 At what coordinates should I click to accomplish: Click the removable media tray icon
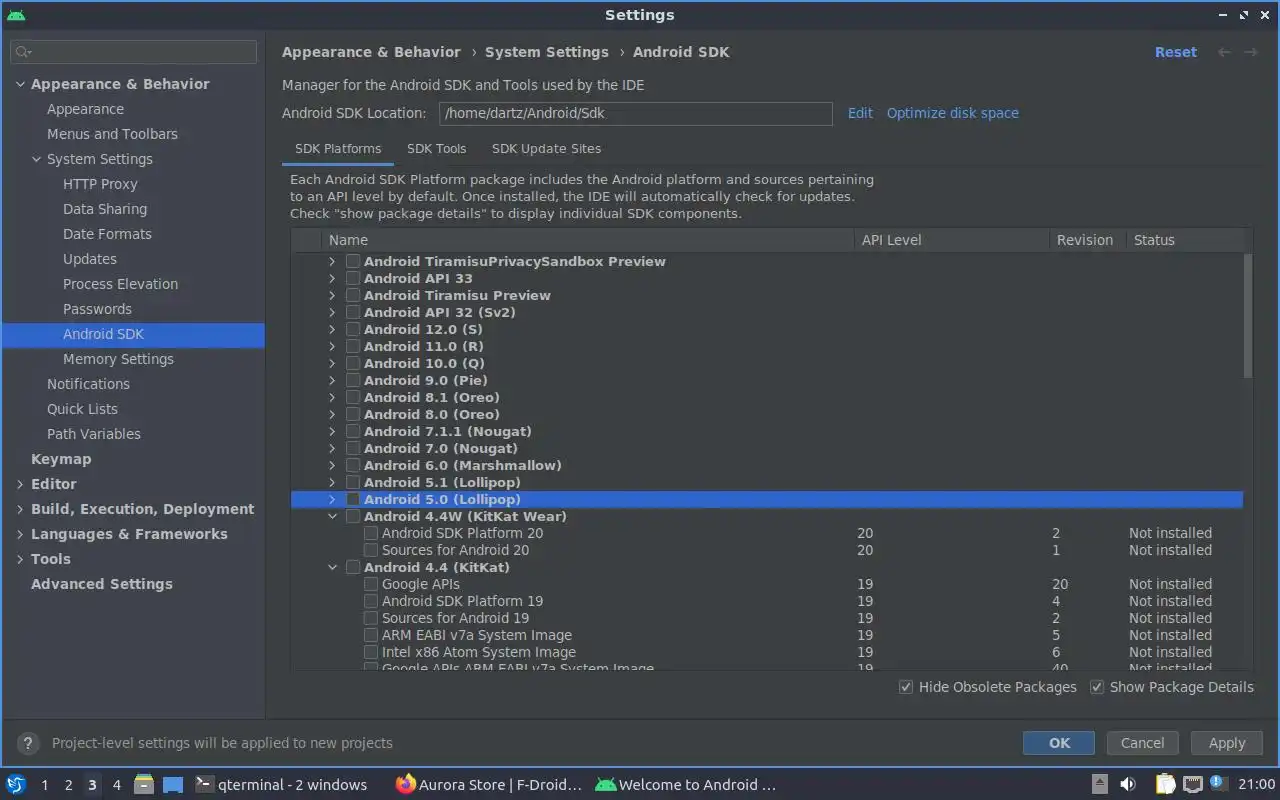1099,784
